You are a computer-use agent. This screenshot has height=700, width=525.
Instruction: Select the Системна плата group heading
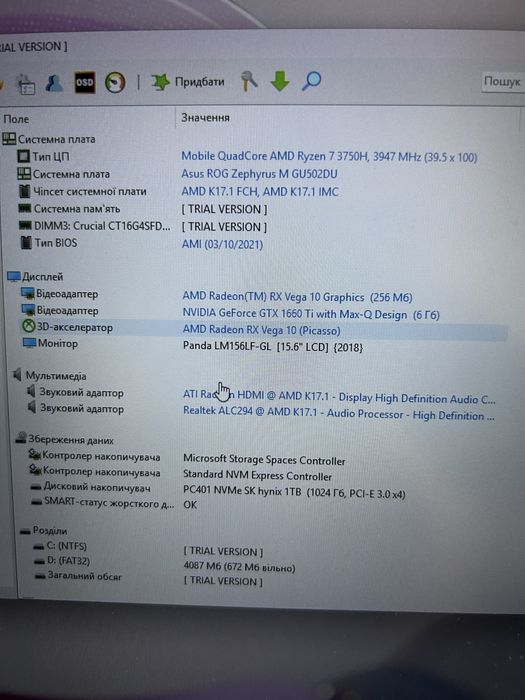tap(49, 139)
